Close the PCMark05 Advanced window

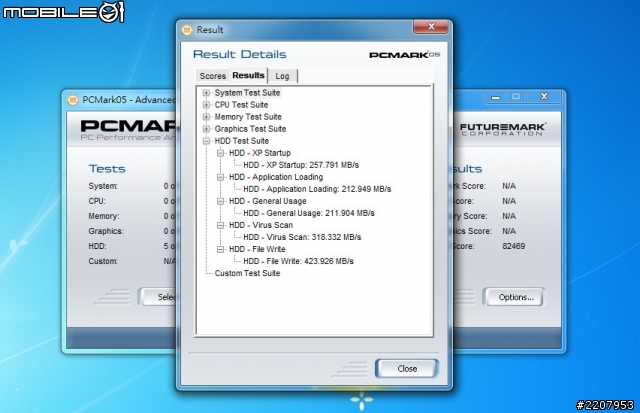[544, 97]
